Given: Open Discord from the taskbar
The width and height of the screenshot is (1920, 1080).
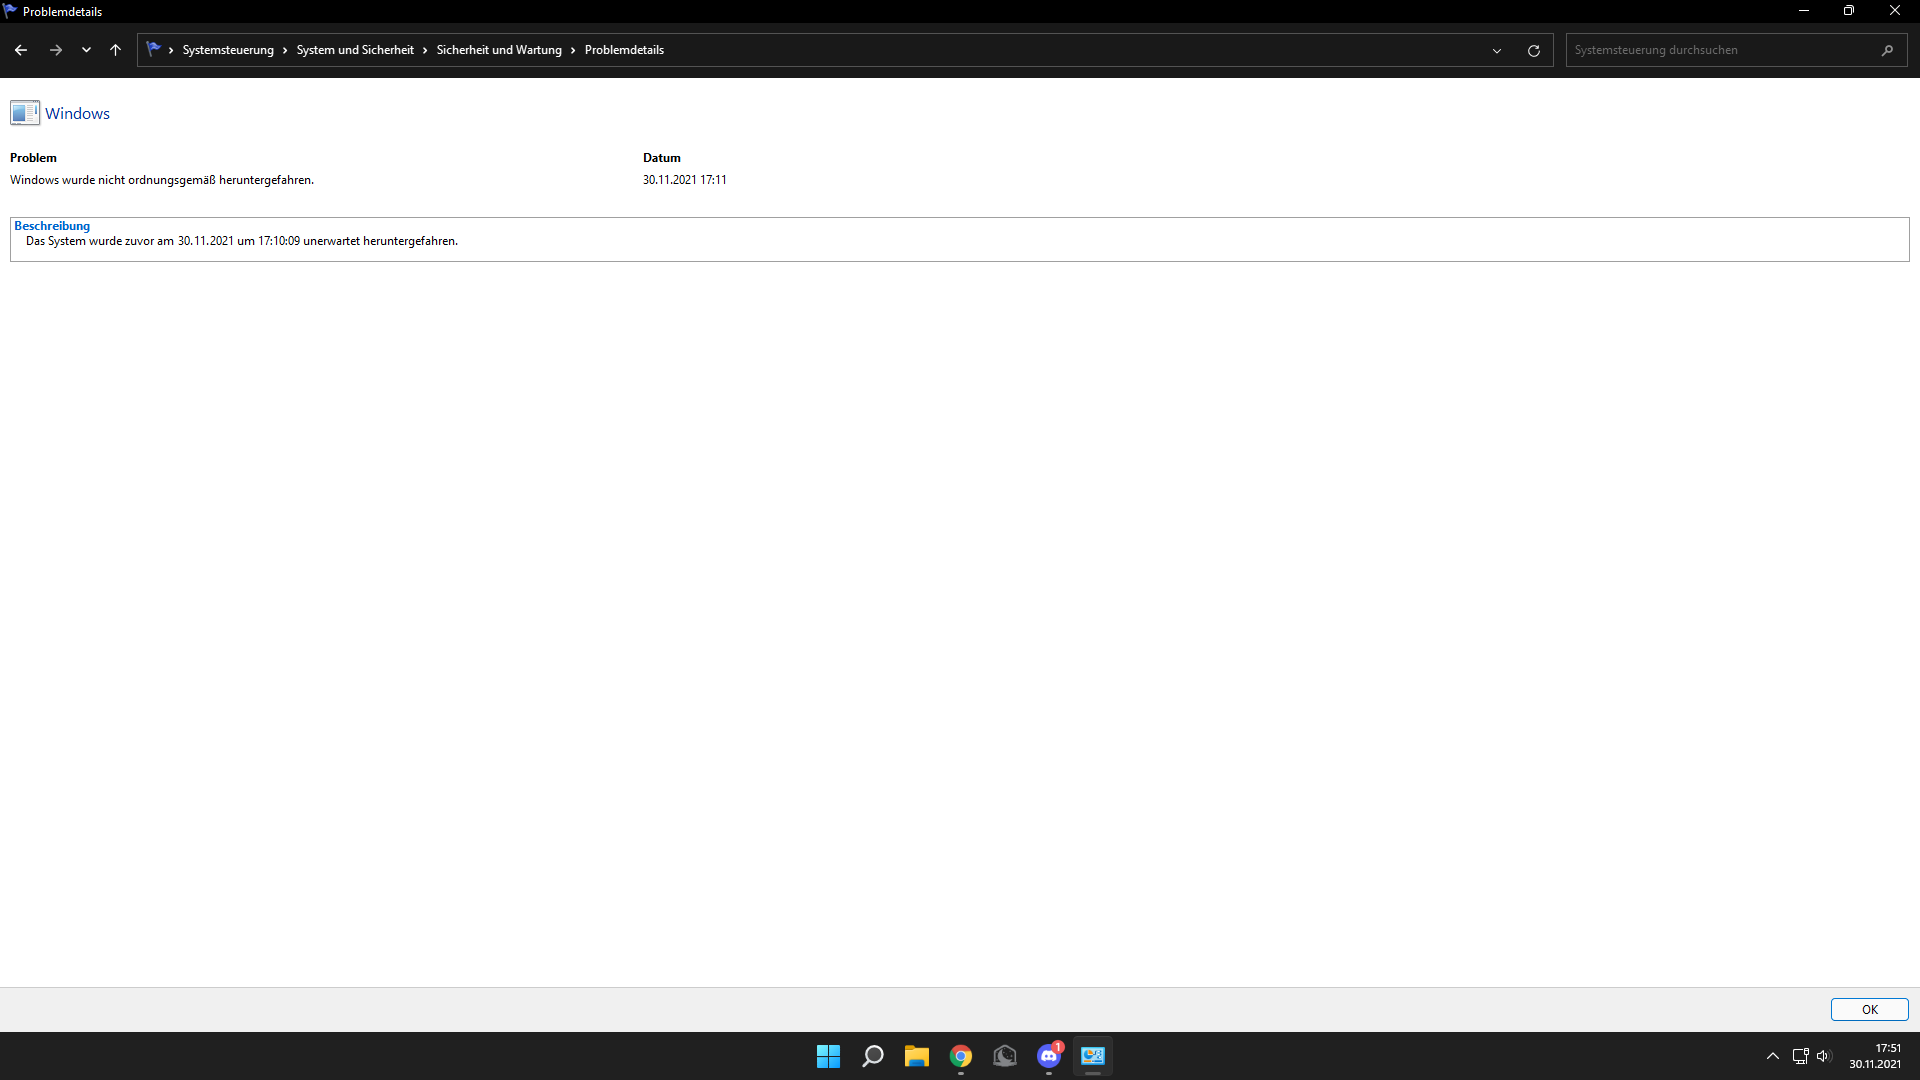Looking at the screenshot, I should [1048, 1056].
